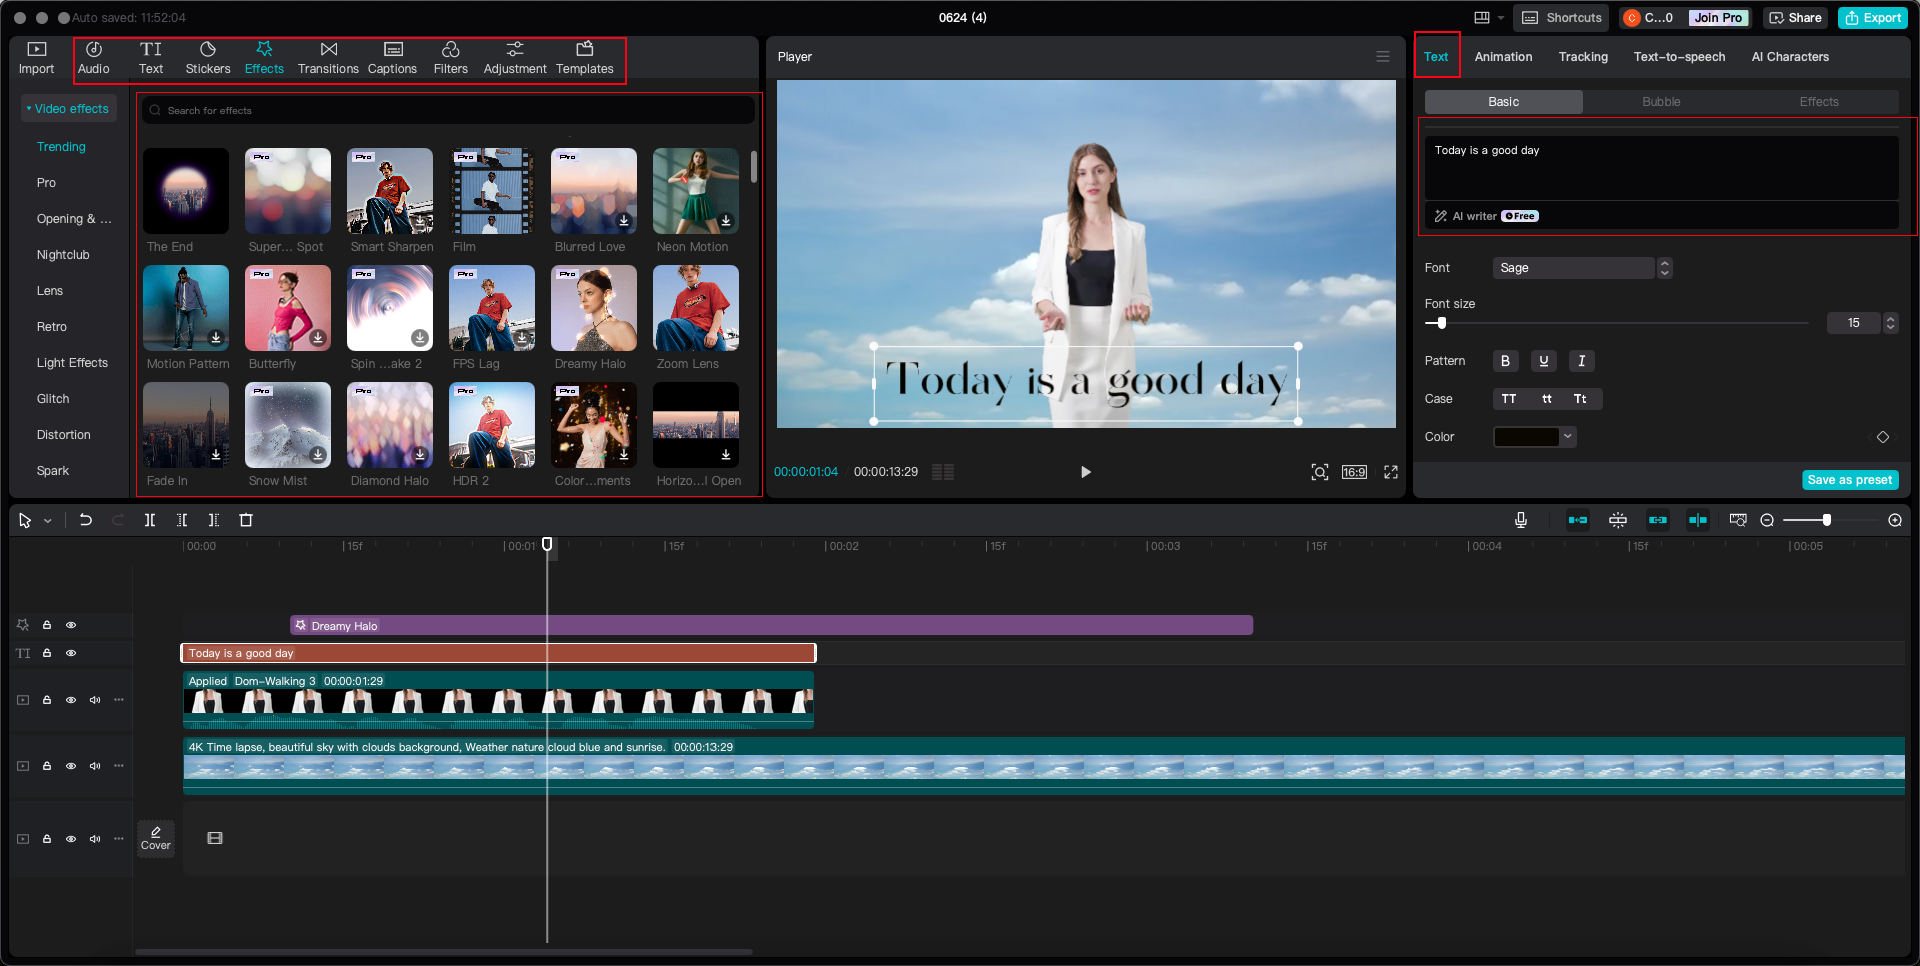Select the Bubble text style tab
The height and width of the screenshot is (966, 1920).
coord(1660,102)
